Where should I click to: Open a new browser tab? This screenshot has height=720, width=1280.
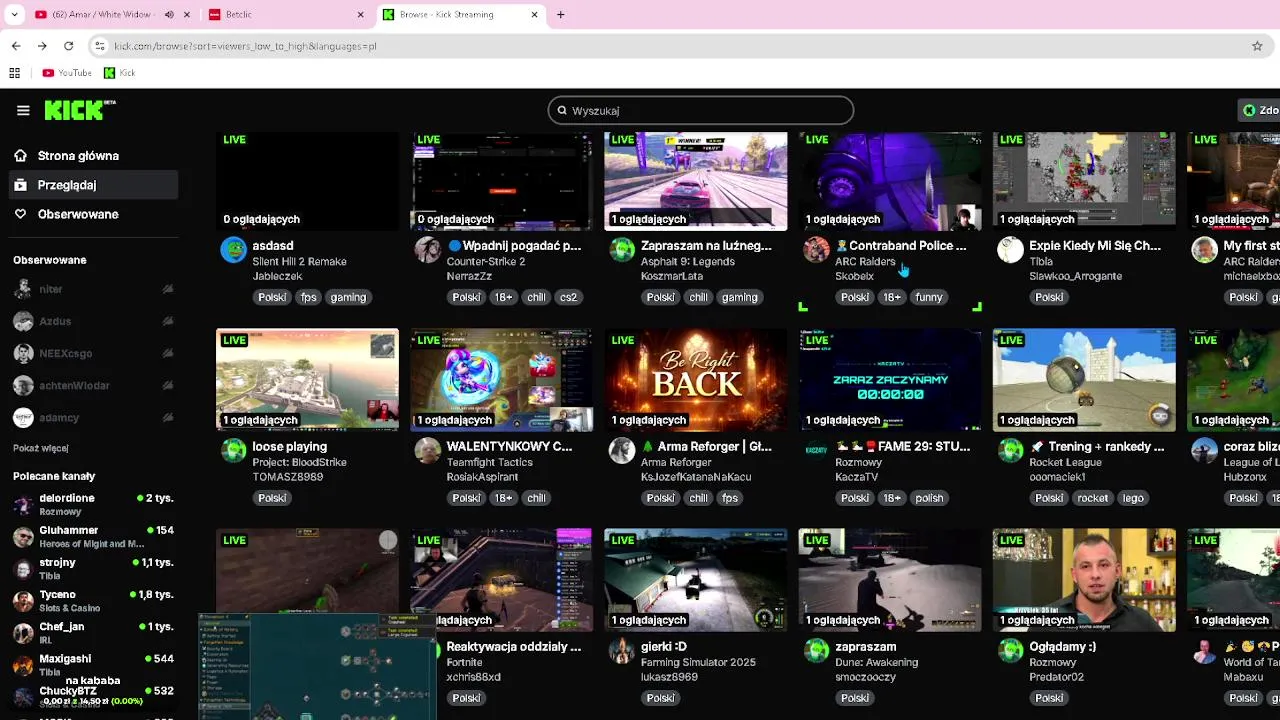[x=560, y=15]
